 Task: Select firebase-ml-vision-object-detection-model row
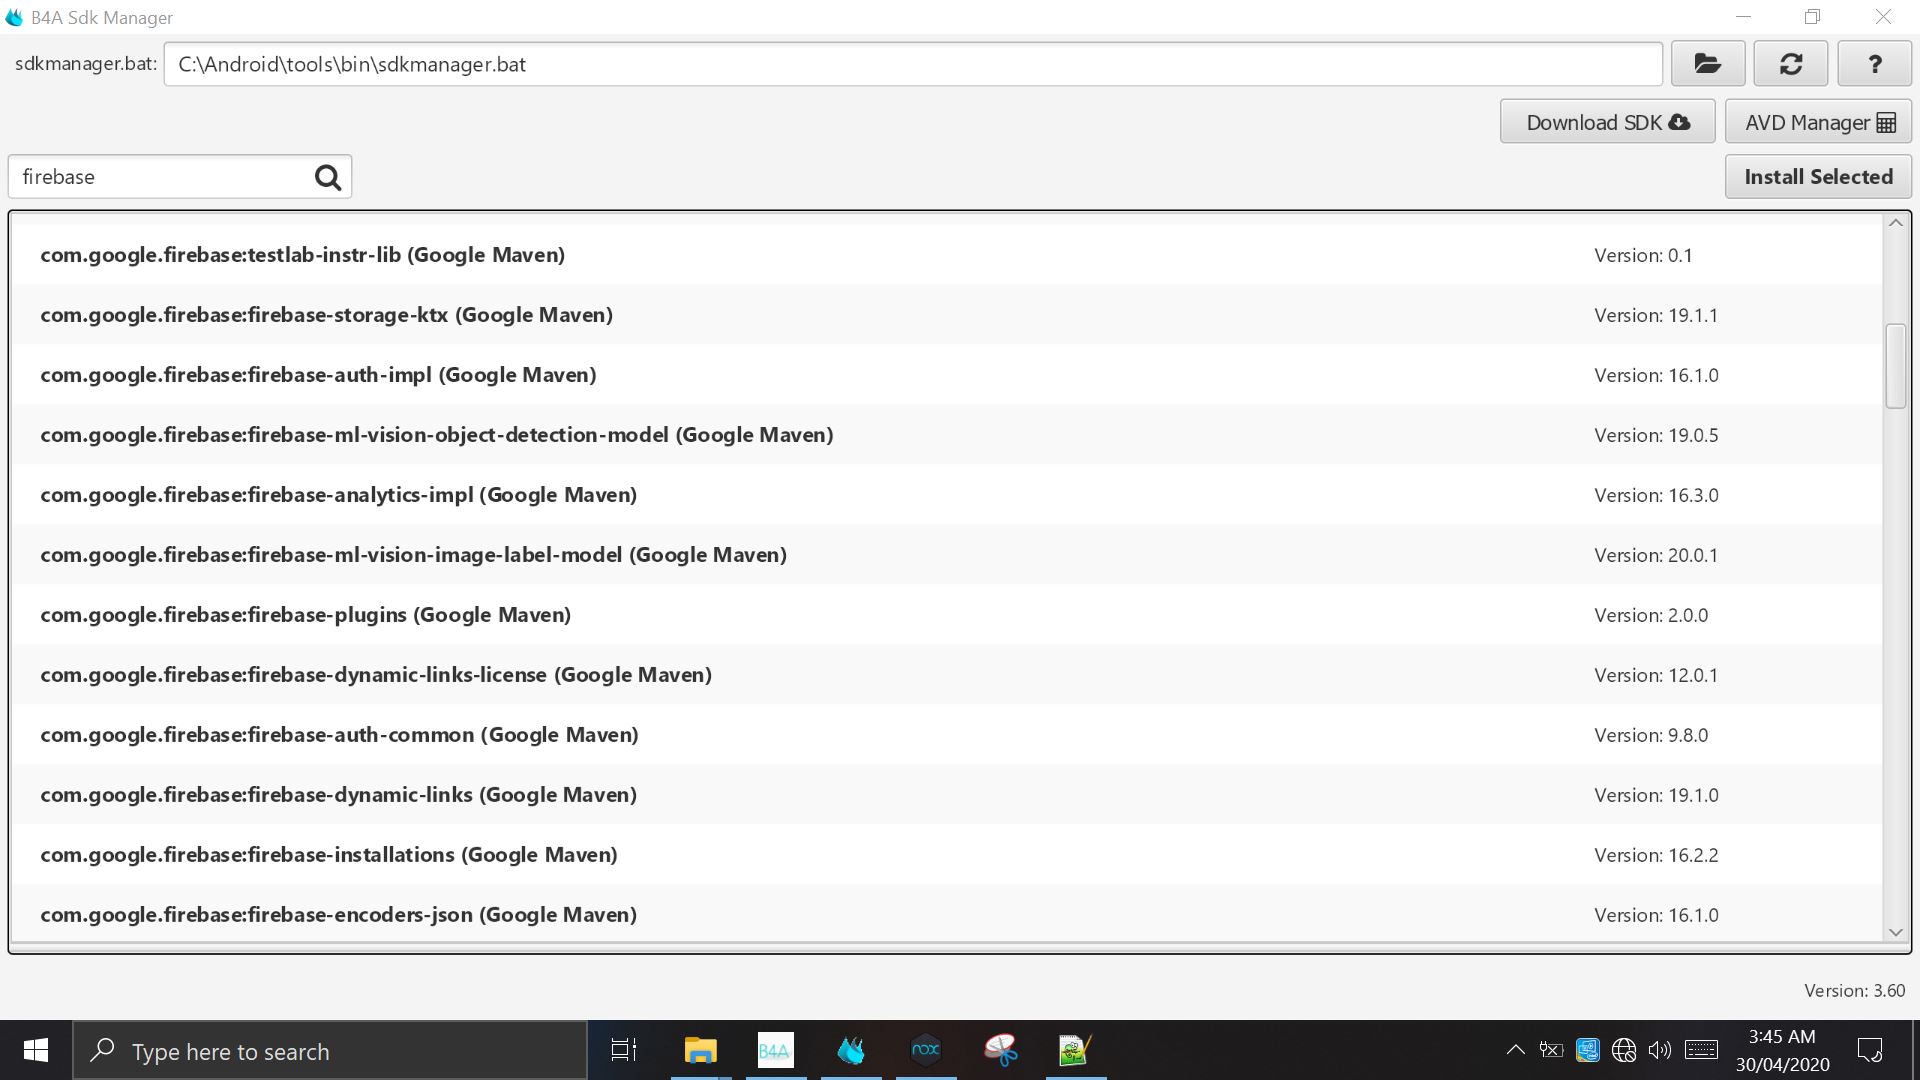(946, 435)
